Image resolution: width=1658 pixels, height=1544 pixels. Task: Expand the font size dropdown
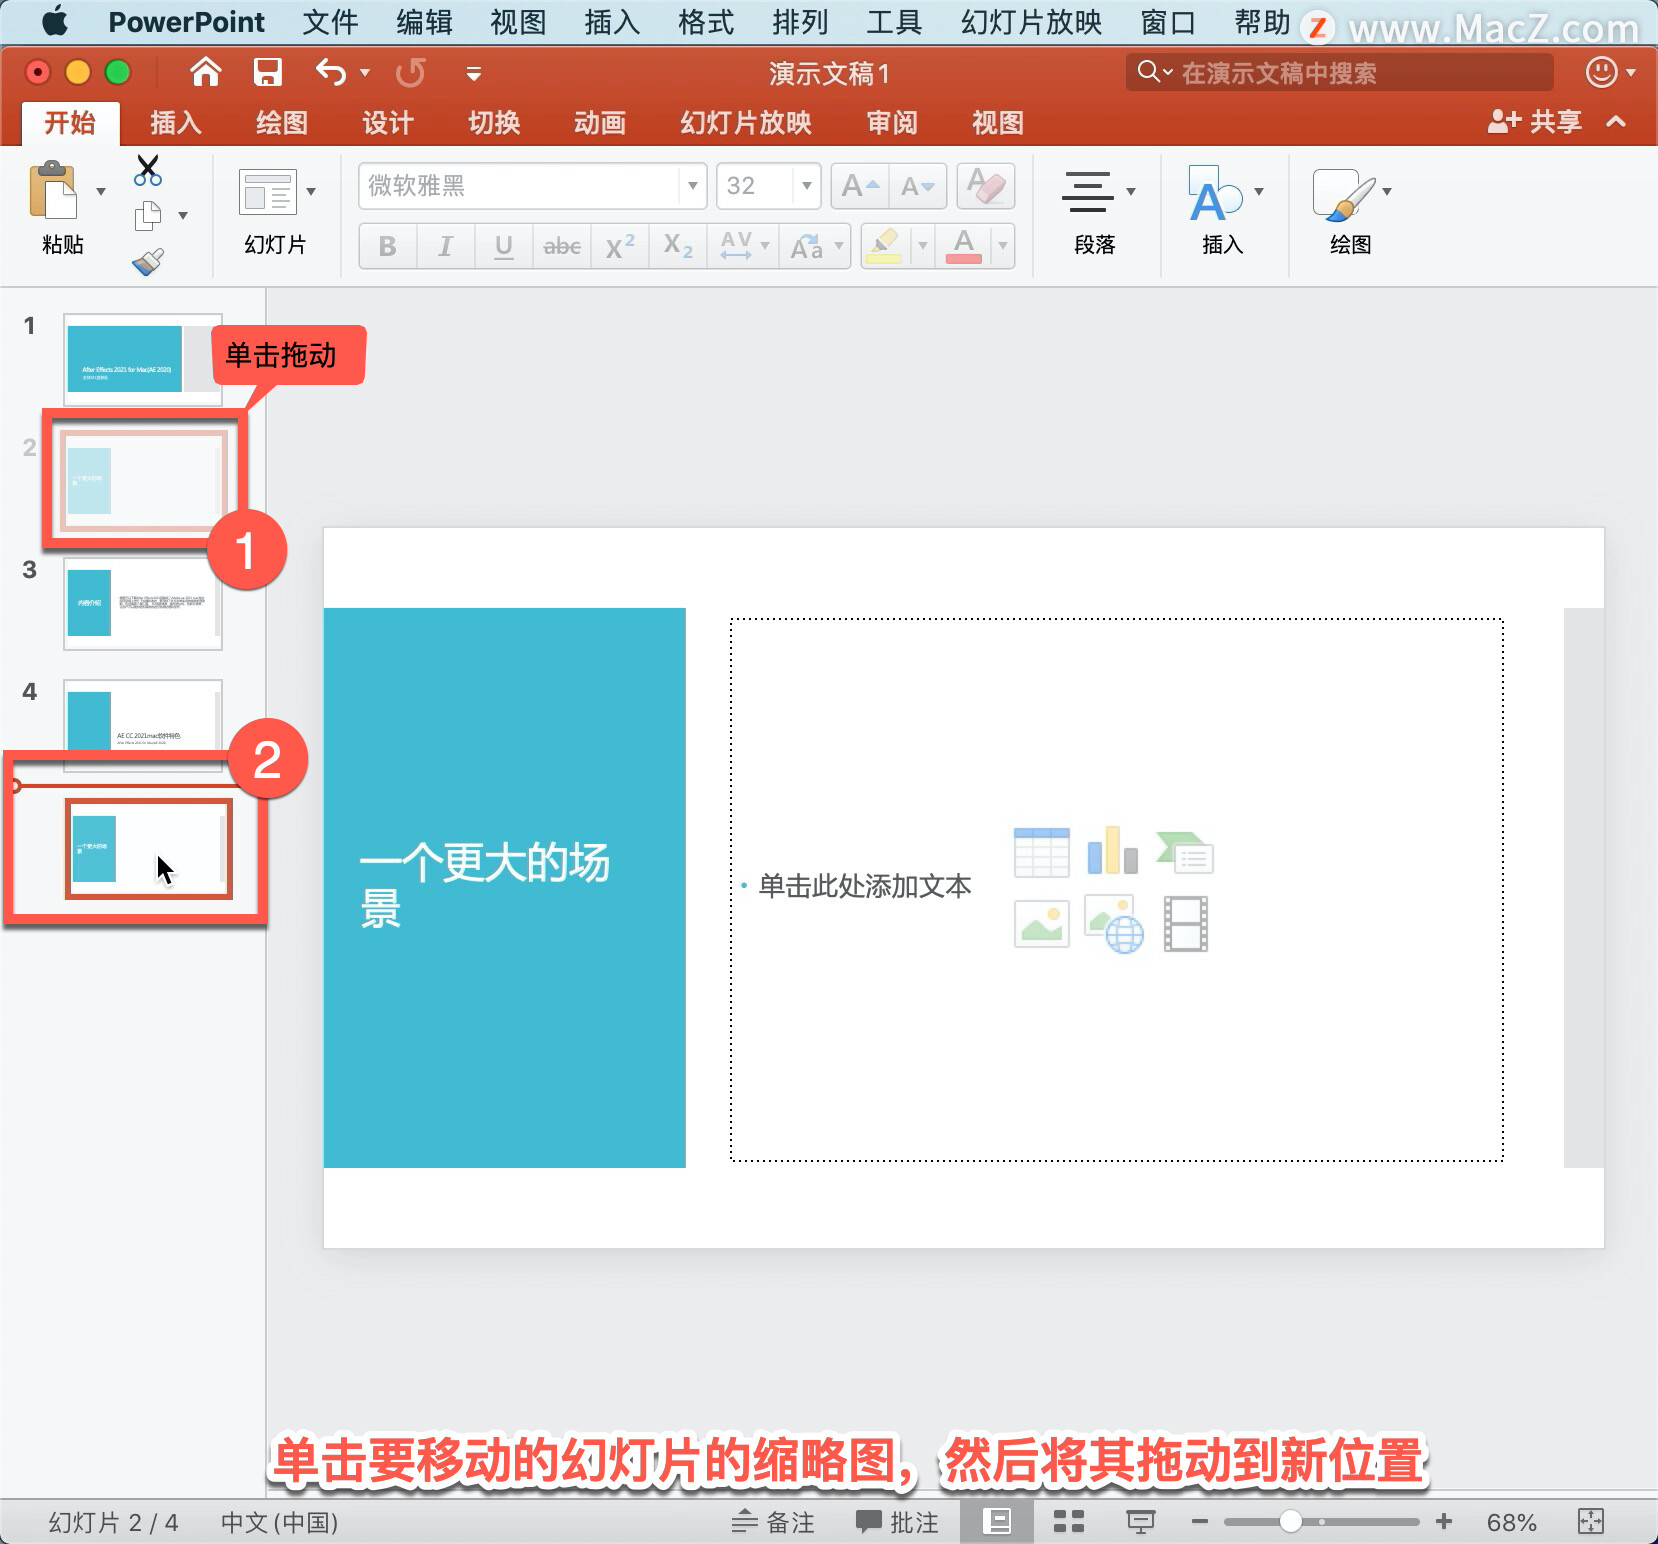click(x=806, y=186)
